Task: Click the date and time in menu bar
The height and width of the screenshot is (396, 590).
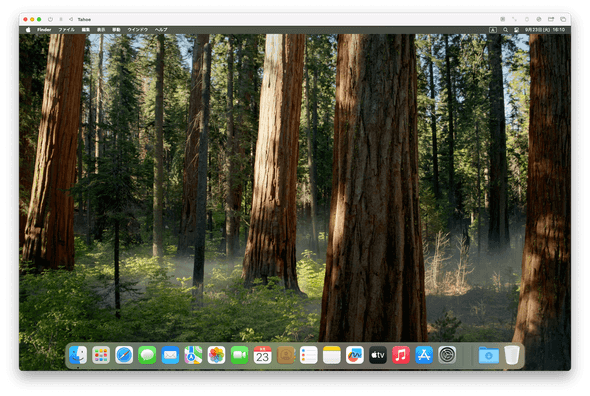Action: tap(545, 30)
